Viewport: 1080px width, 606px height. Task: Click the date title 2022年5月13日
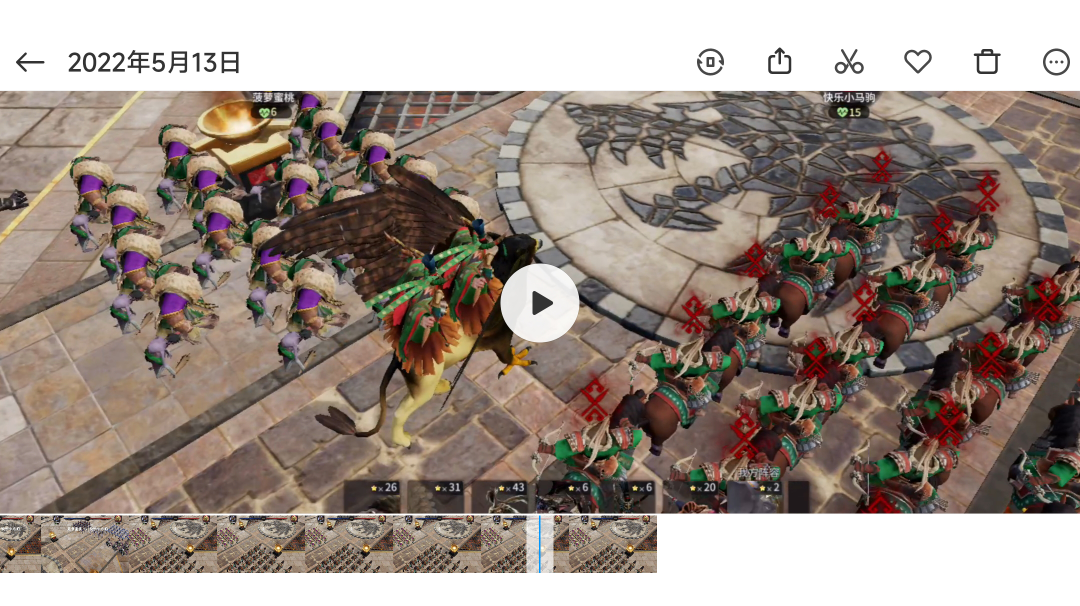[x=154, y=63]
